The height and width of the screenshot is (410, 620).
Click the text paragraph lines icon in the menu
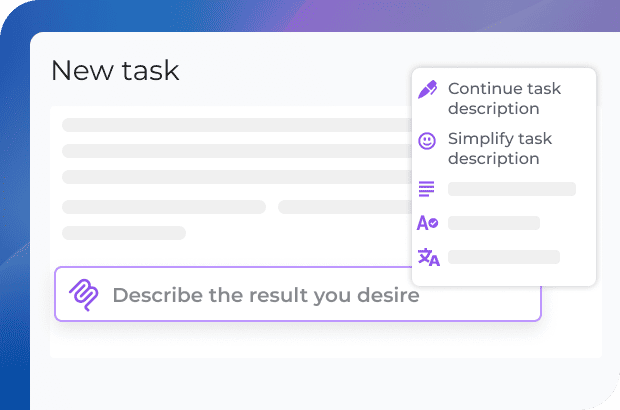(427, 189)
